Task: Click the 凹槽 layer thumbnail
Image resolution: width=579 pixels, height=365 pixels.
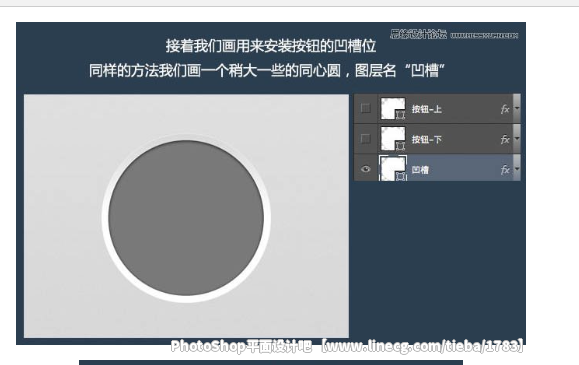Action: click(x=393, y=168)
